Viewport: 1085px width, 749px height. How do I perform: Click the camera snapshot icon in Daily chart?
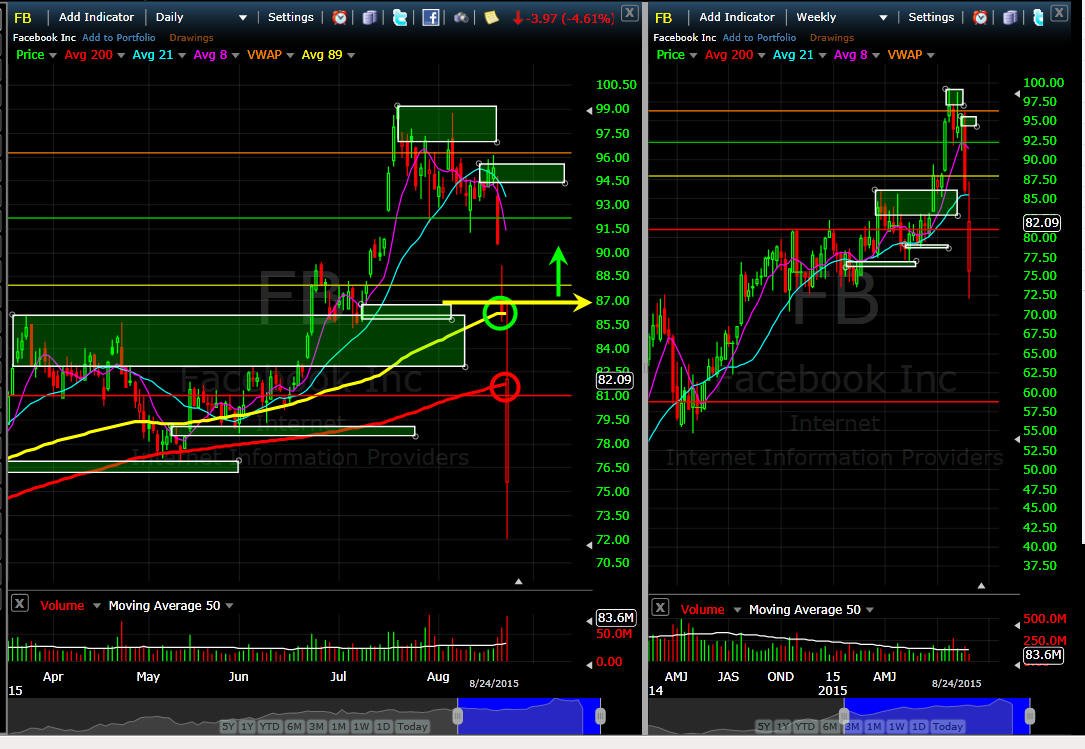461,17
